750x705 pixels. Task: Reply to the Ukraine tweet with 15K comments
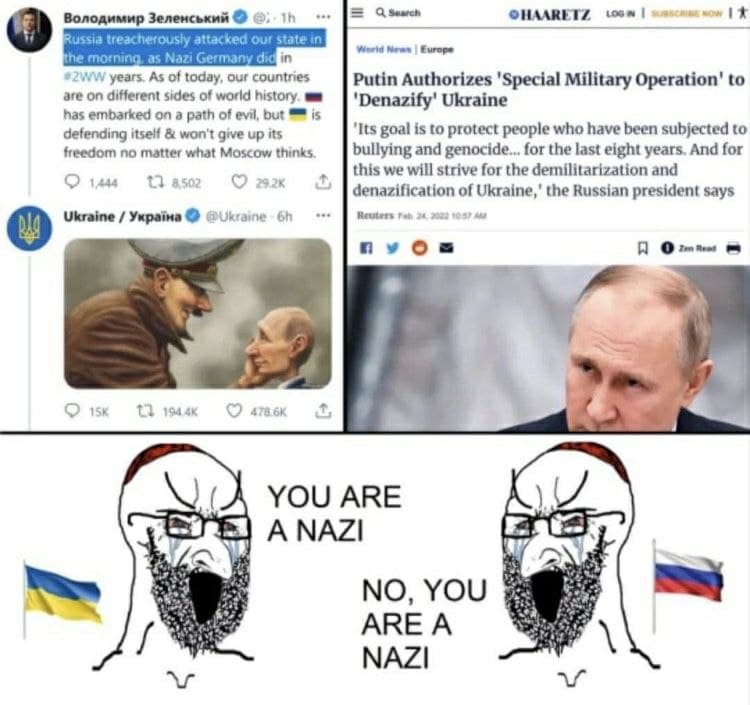[72, 411]
